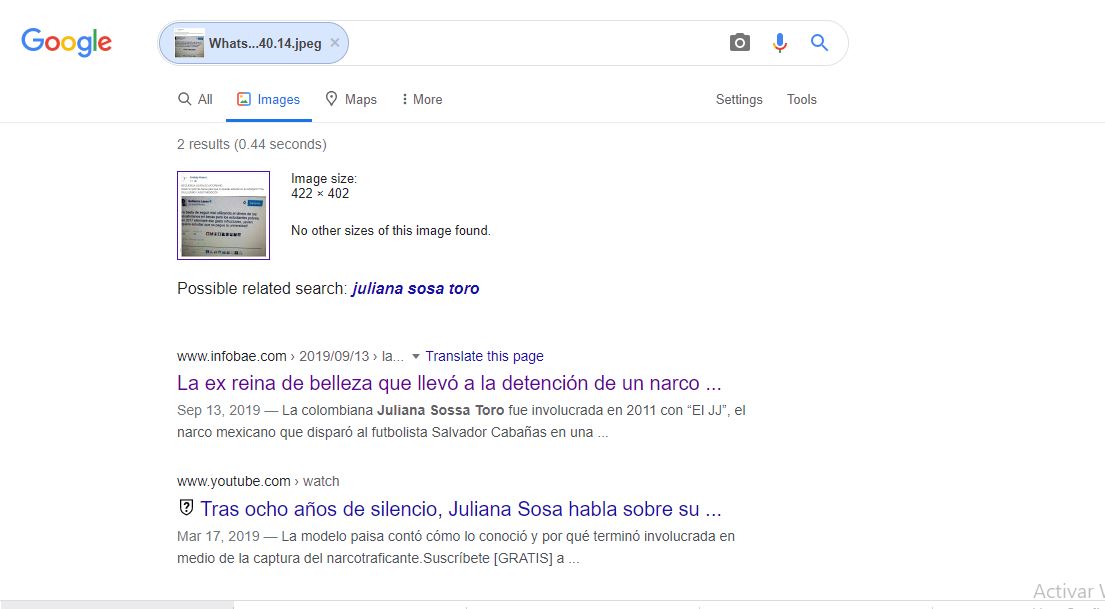Expand the infobae result dropdown arrow
Viewport: 1105px width, 609px height.
415,356
